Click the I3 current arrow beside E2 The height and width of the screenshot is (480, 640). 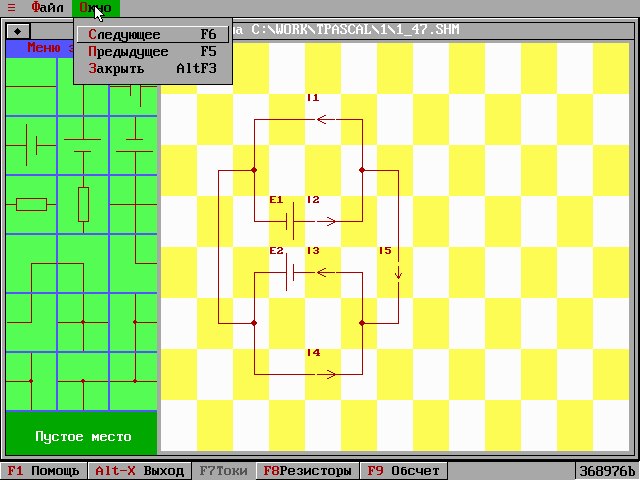pyautogui.click(x=324, y=271)
